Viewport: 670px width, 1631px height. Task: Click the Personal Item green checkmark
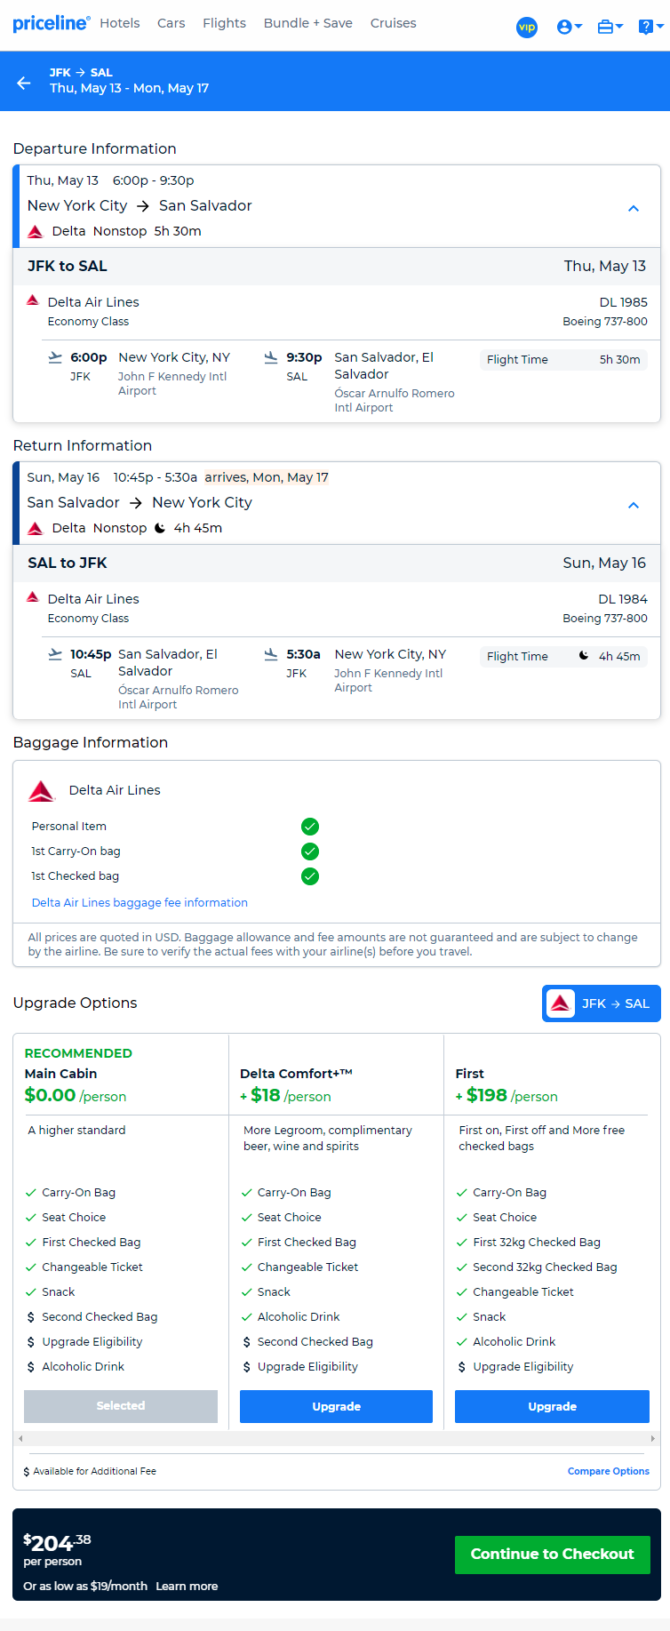310,826
